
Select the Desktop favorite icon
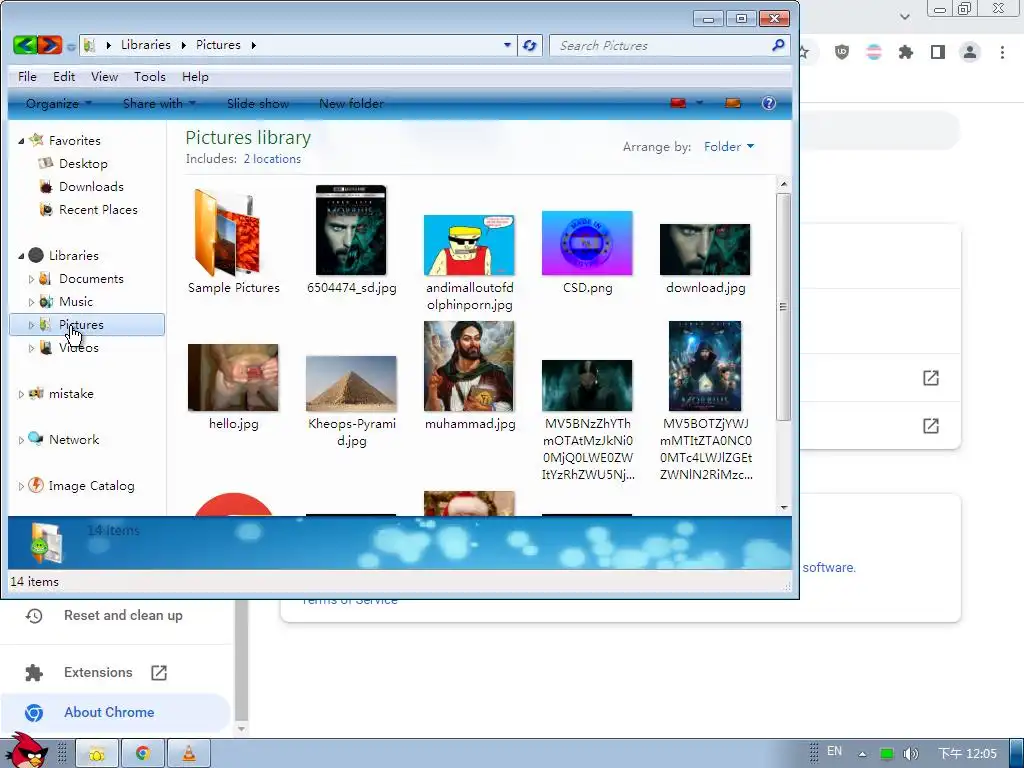tap(45, 163)
